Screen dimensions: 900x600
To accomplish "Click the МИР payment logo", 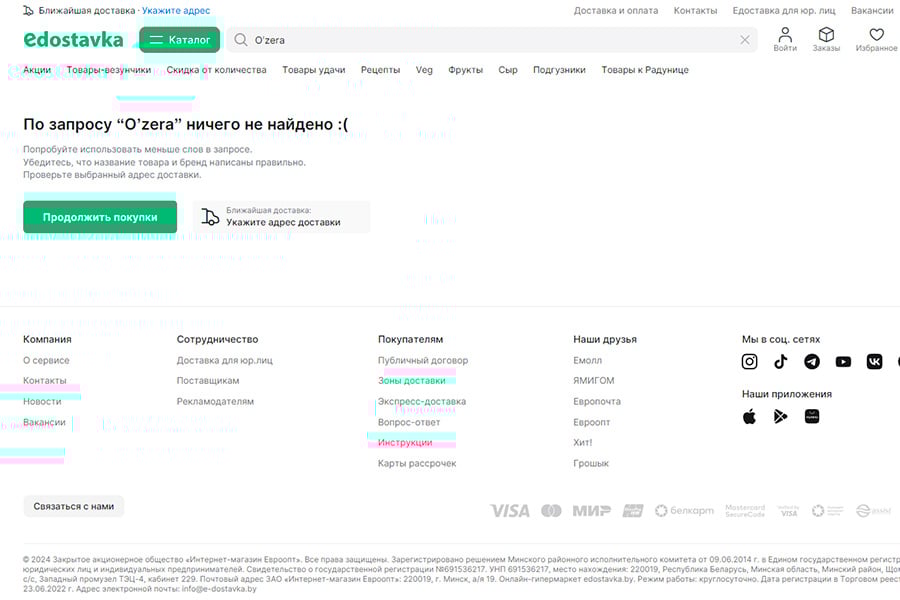I will pos(591,510).
